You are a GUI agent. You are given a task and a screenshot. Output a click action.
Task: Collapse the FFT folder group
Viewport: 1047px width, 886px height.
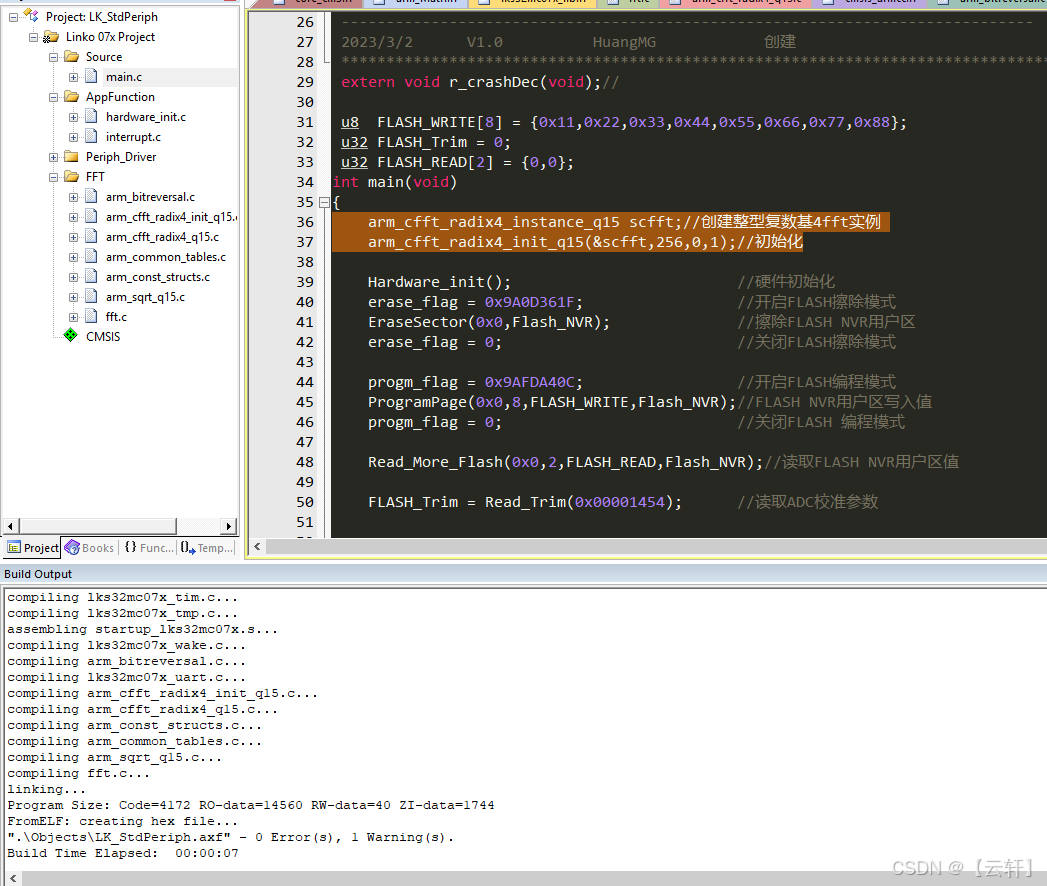[x=53, y=178]
